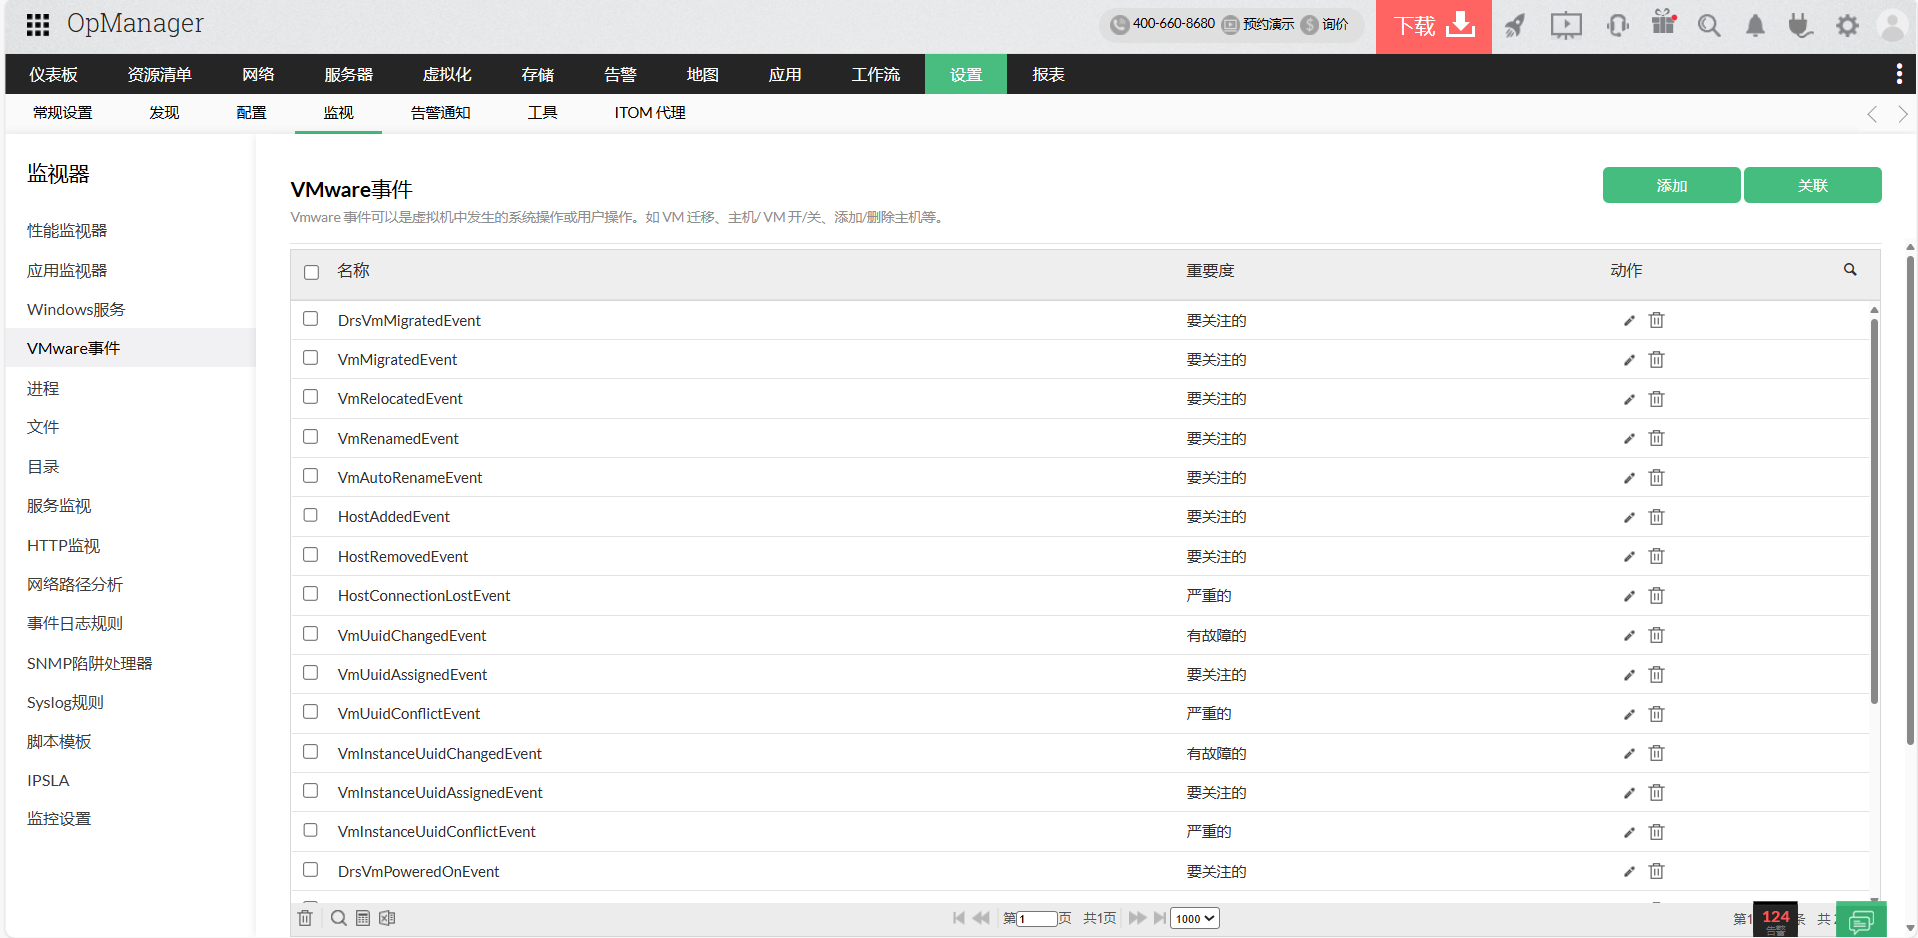Viewport: 1918px width, 938px height.
Task: Check the VmRelocatedEvent checkbox
Action: [x=310, y=397]
